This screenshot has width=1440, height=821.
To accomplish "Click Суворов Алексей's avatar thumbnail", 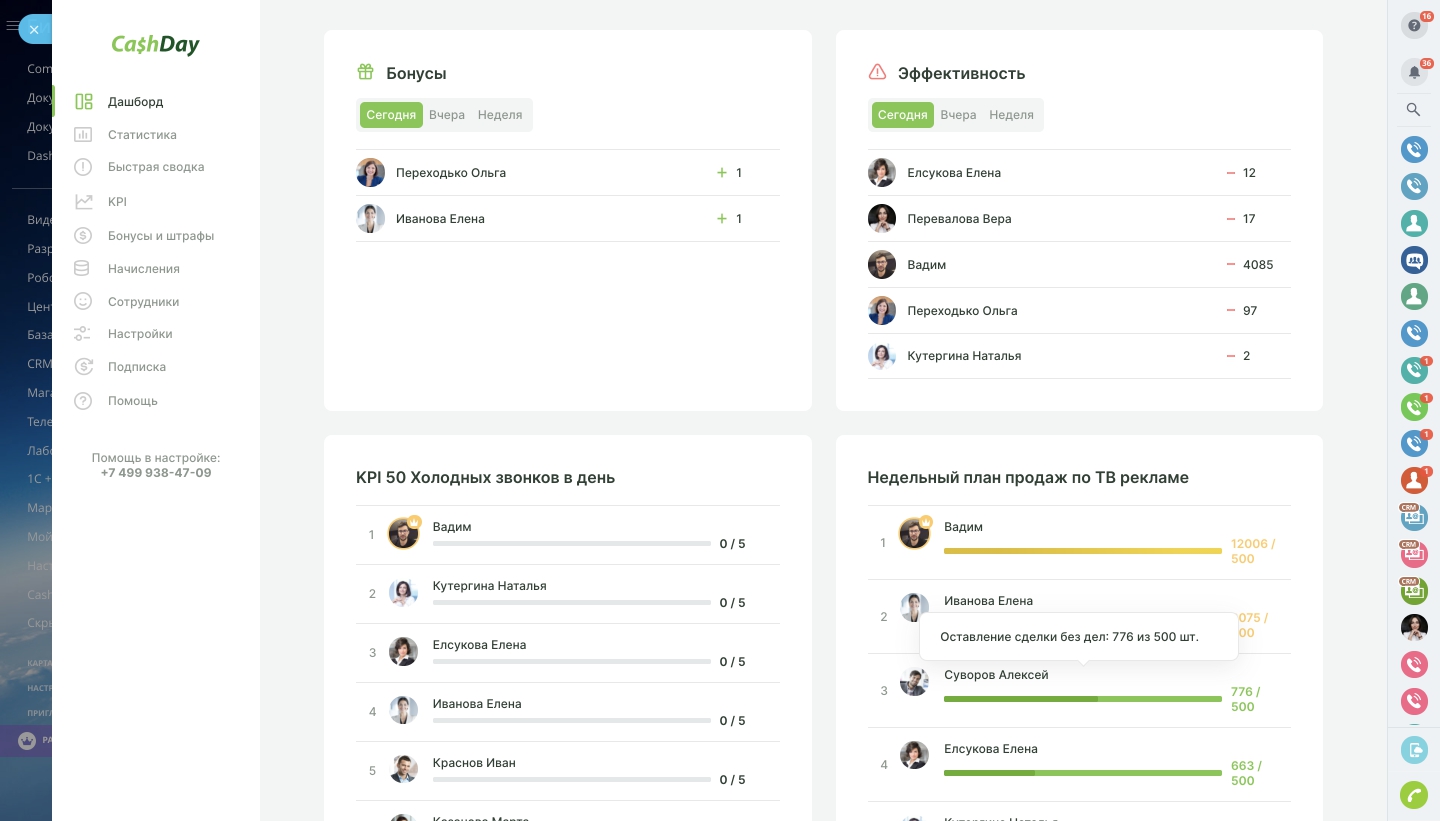I will [914, 683].
